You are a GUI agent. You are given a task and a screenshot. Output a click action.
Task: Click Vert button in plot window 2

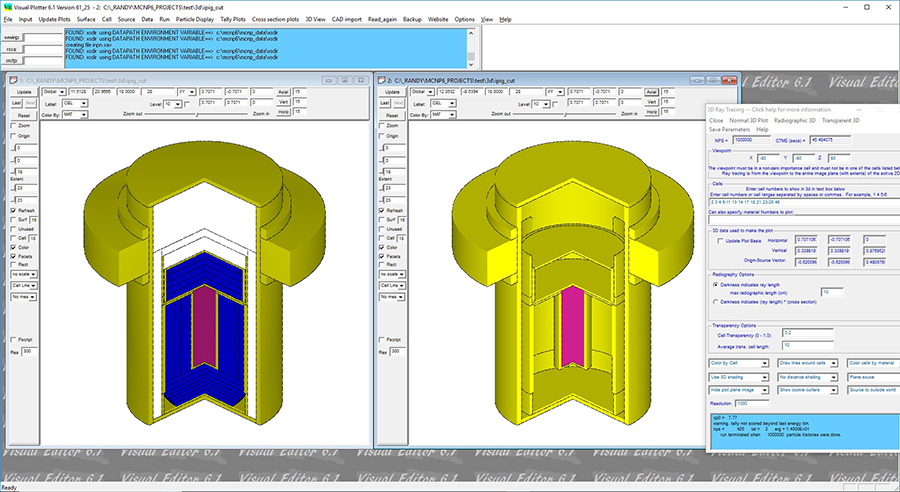click(x=651, y=102)
